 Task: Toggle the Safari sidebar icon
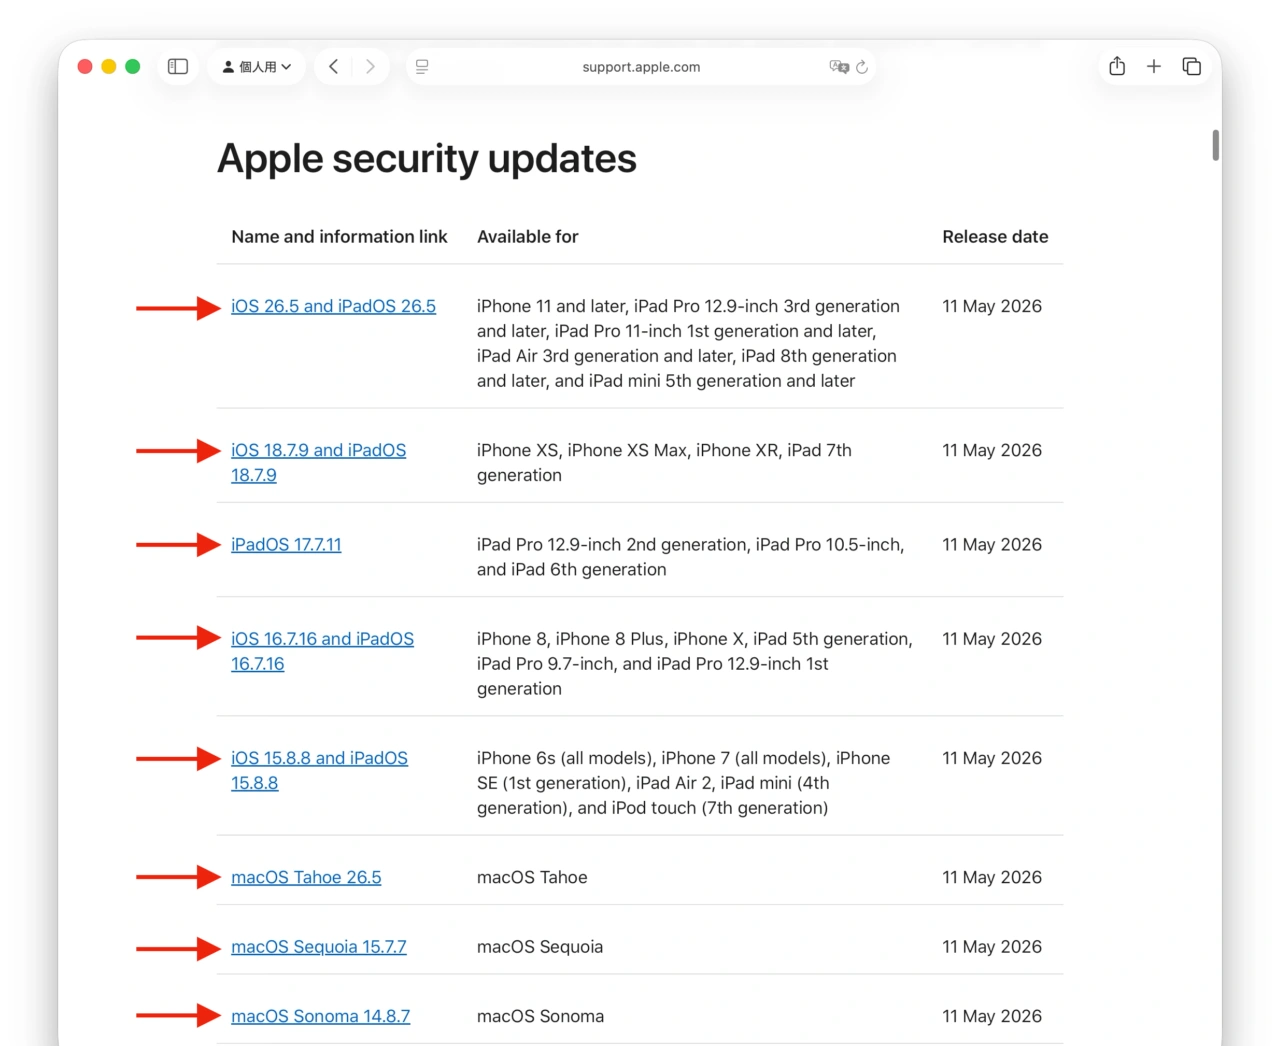[178, 67]
